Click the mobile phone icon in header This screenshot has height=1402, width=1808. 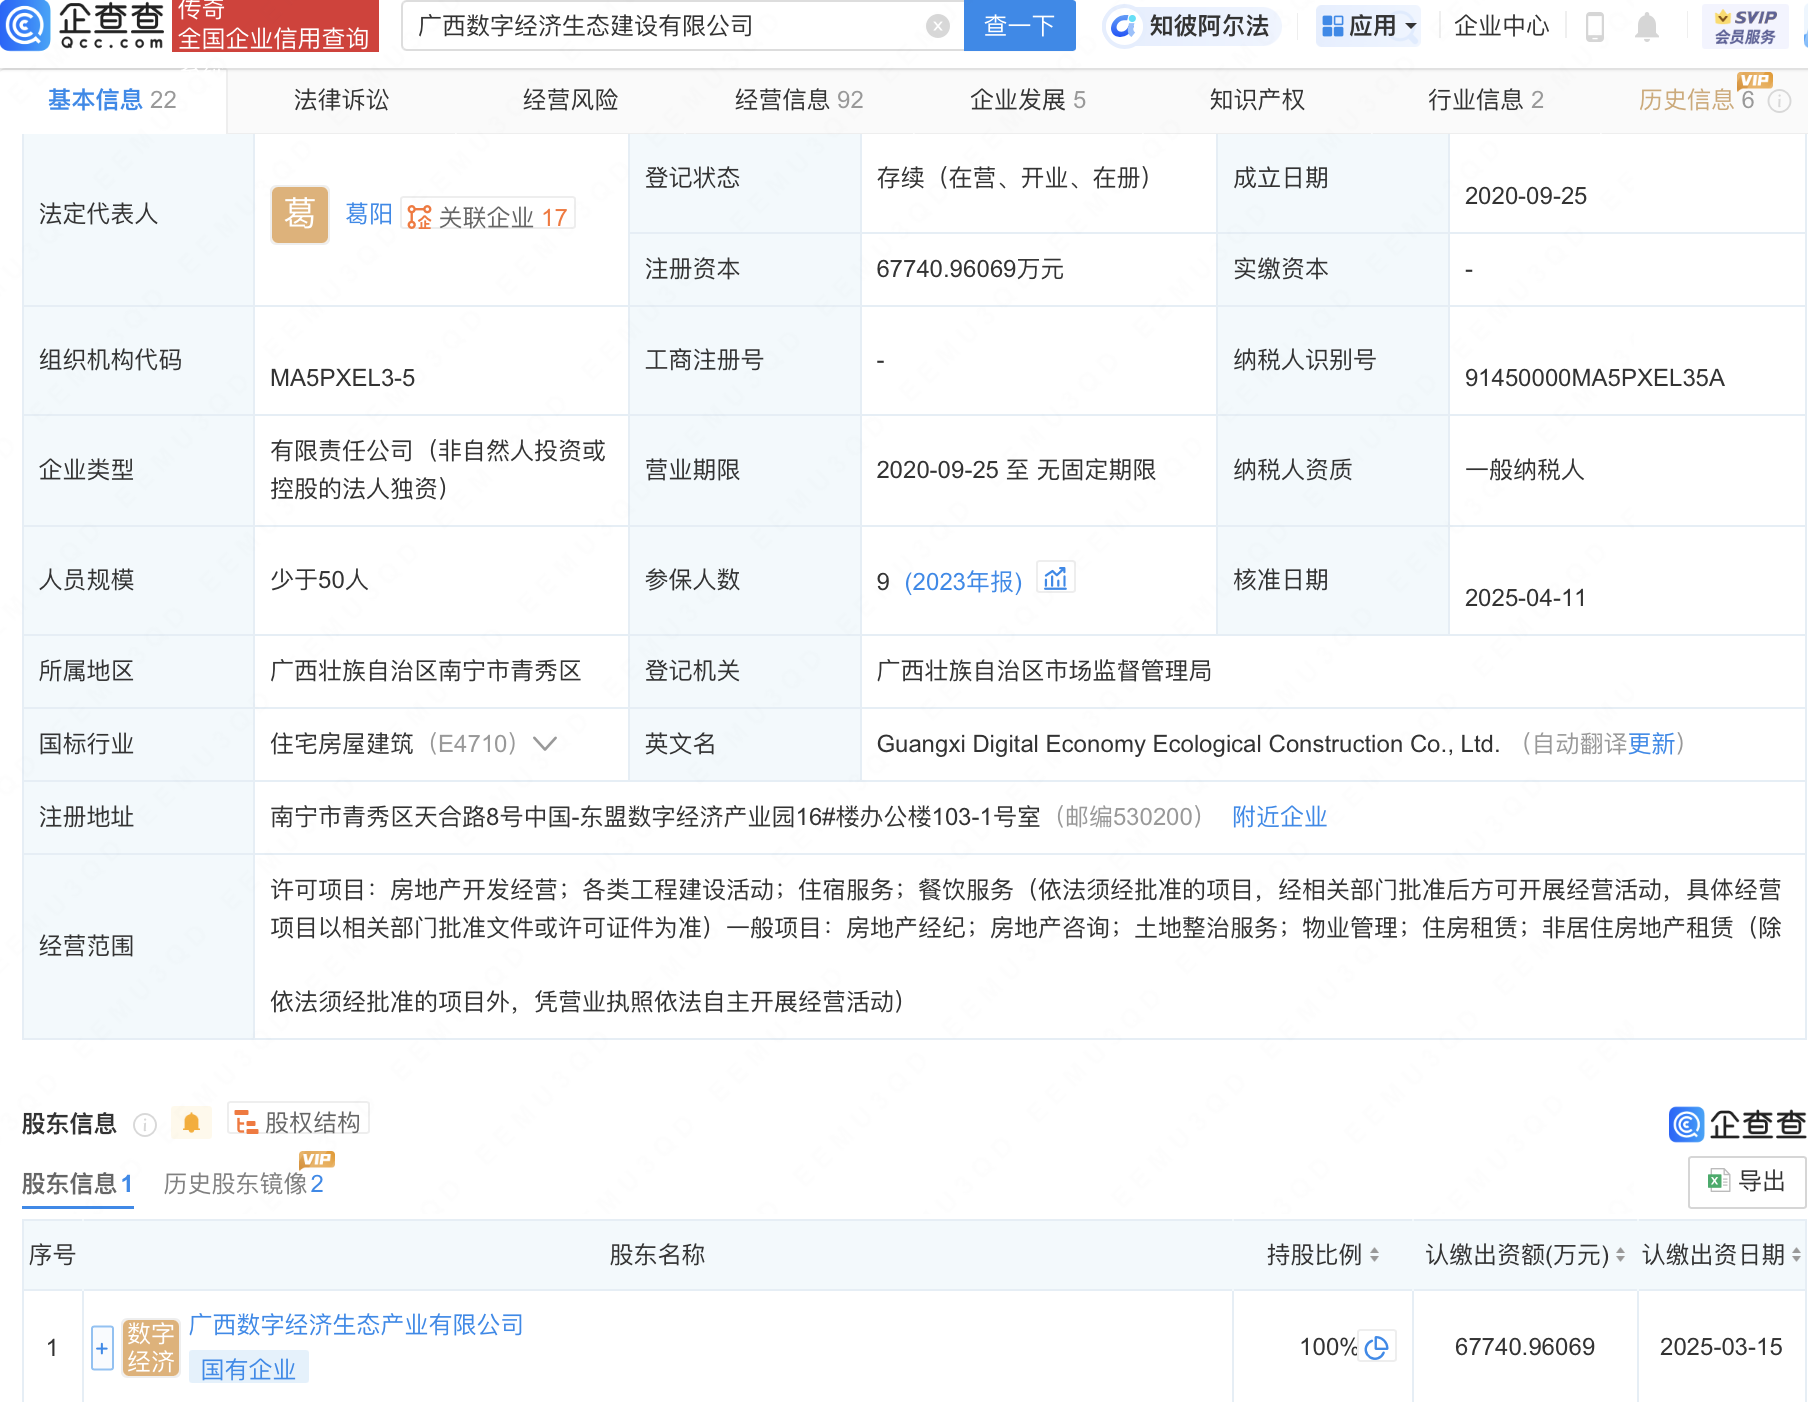pos(1595,27)
